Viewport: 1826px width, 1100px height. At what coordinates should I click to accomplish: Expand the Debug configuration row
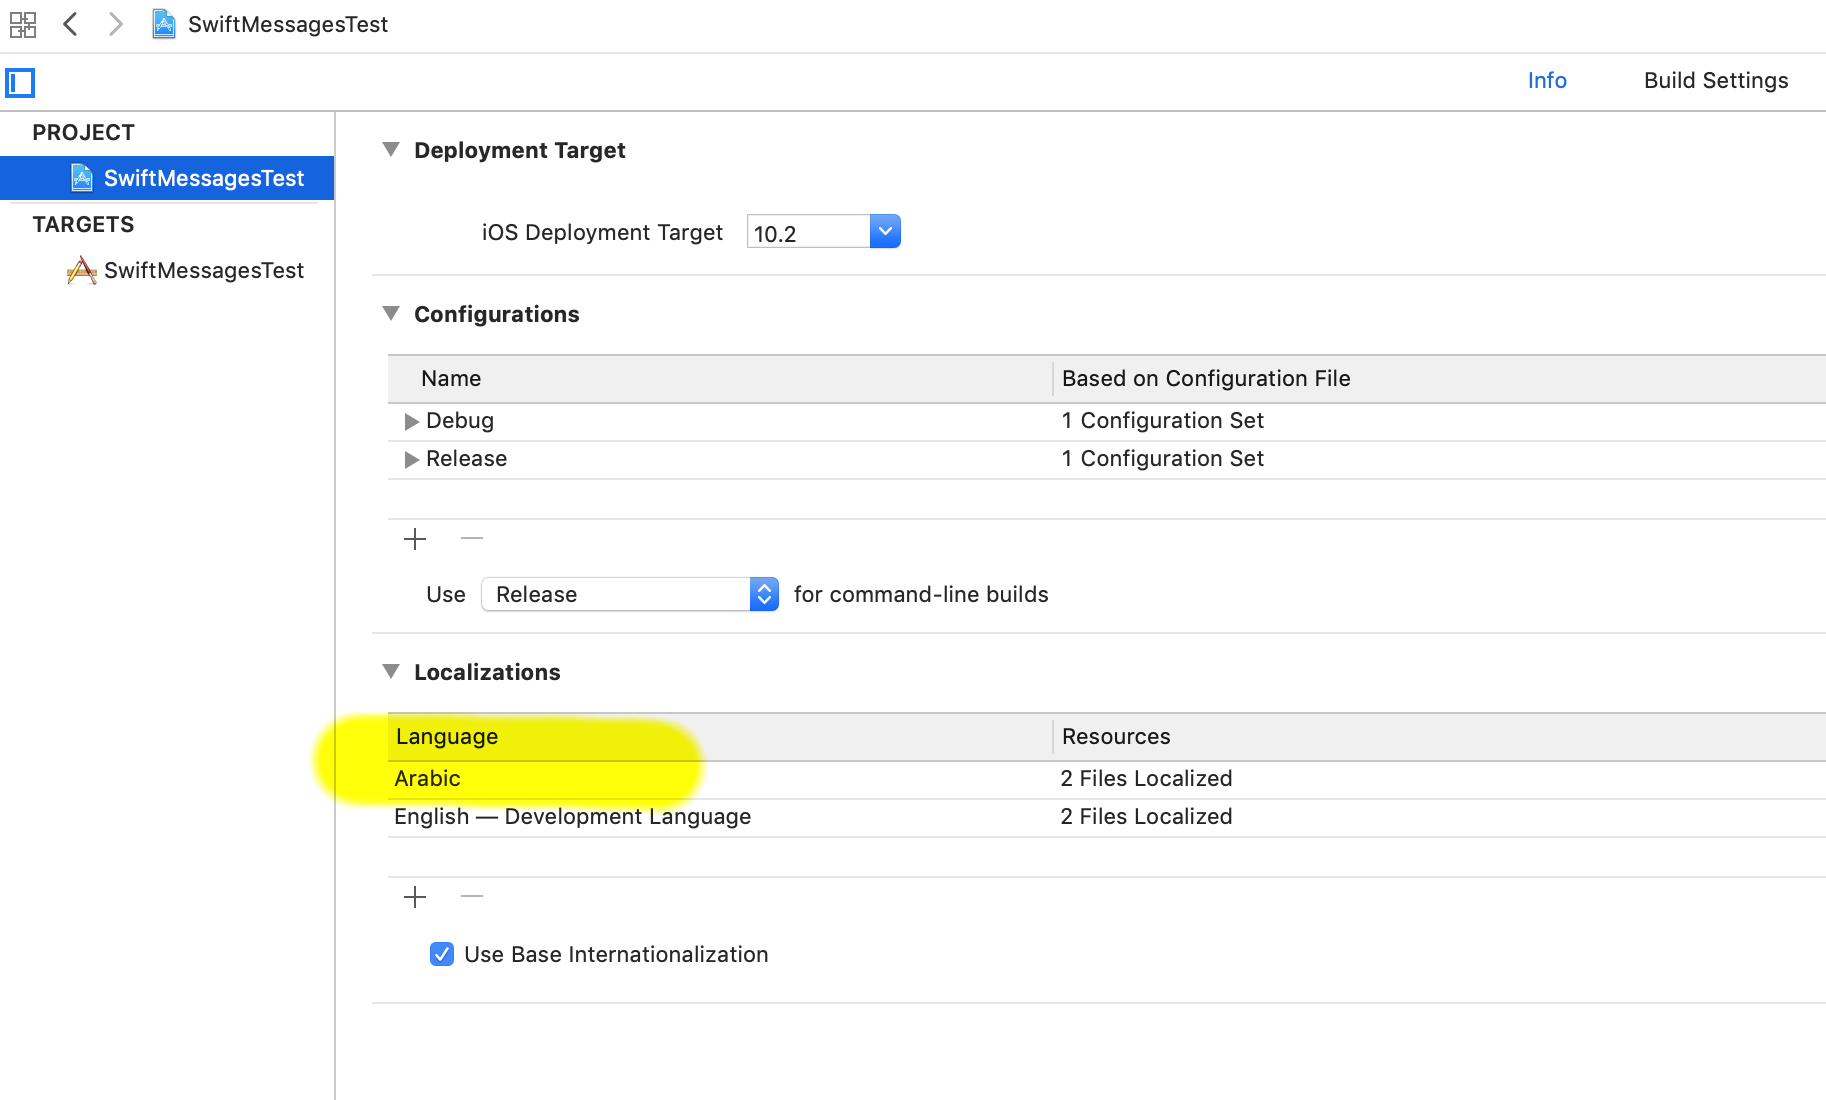[411, 421]
